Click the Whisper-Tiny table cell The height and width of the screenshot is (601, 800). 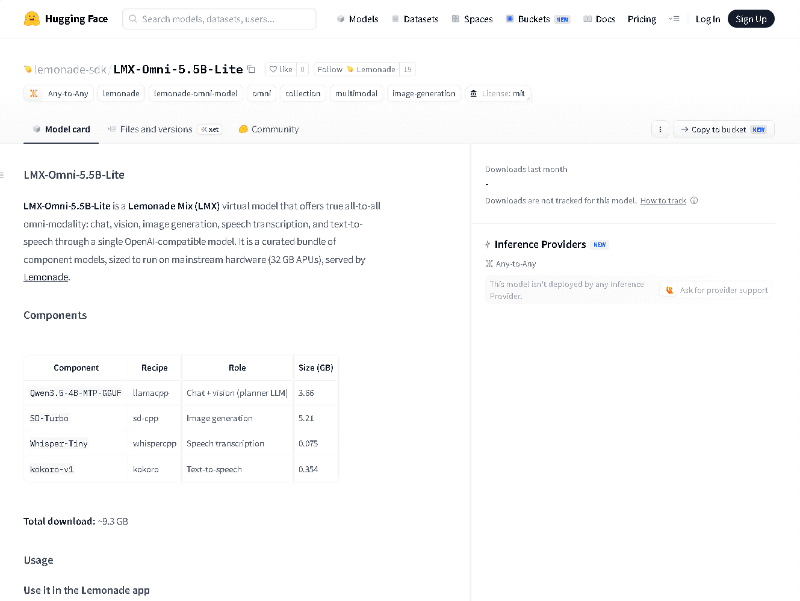pos(76,443)
